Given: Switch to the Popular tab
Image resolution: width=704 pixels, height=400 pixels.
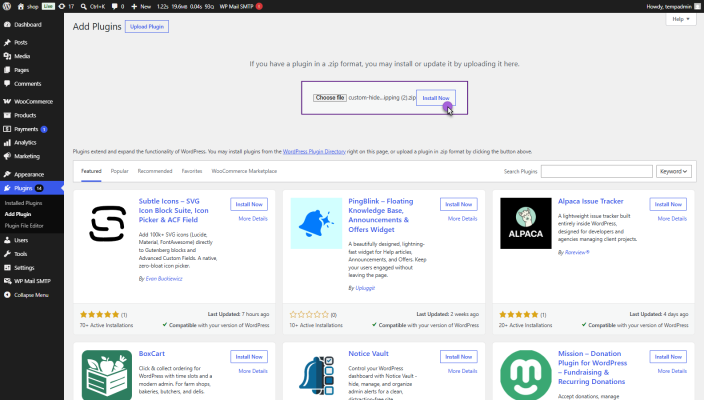Looking at the screenshot, I should [x=119, y=171].
